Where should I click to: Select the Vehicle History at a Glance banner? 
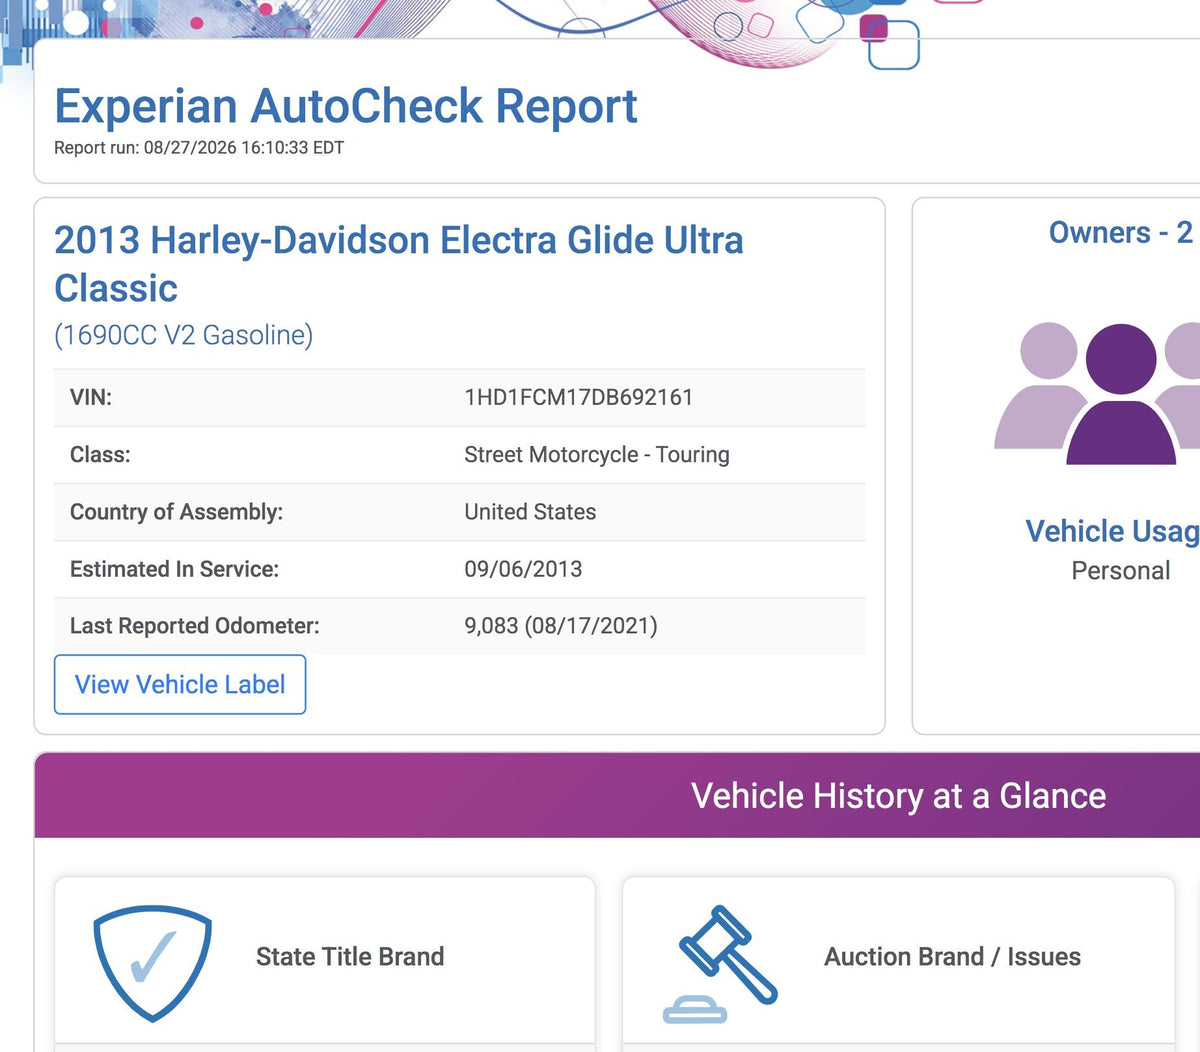pos(617,796)
